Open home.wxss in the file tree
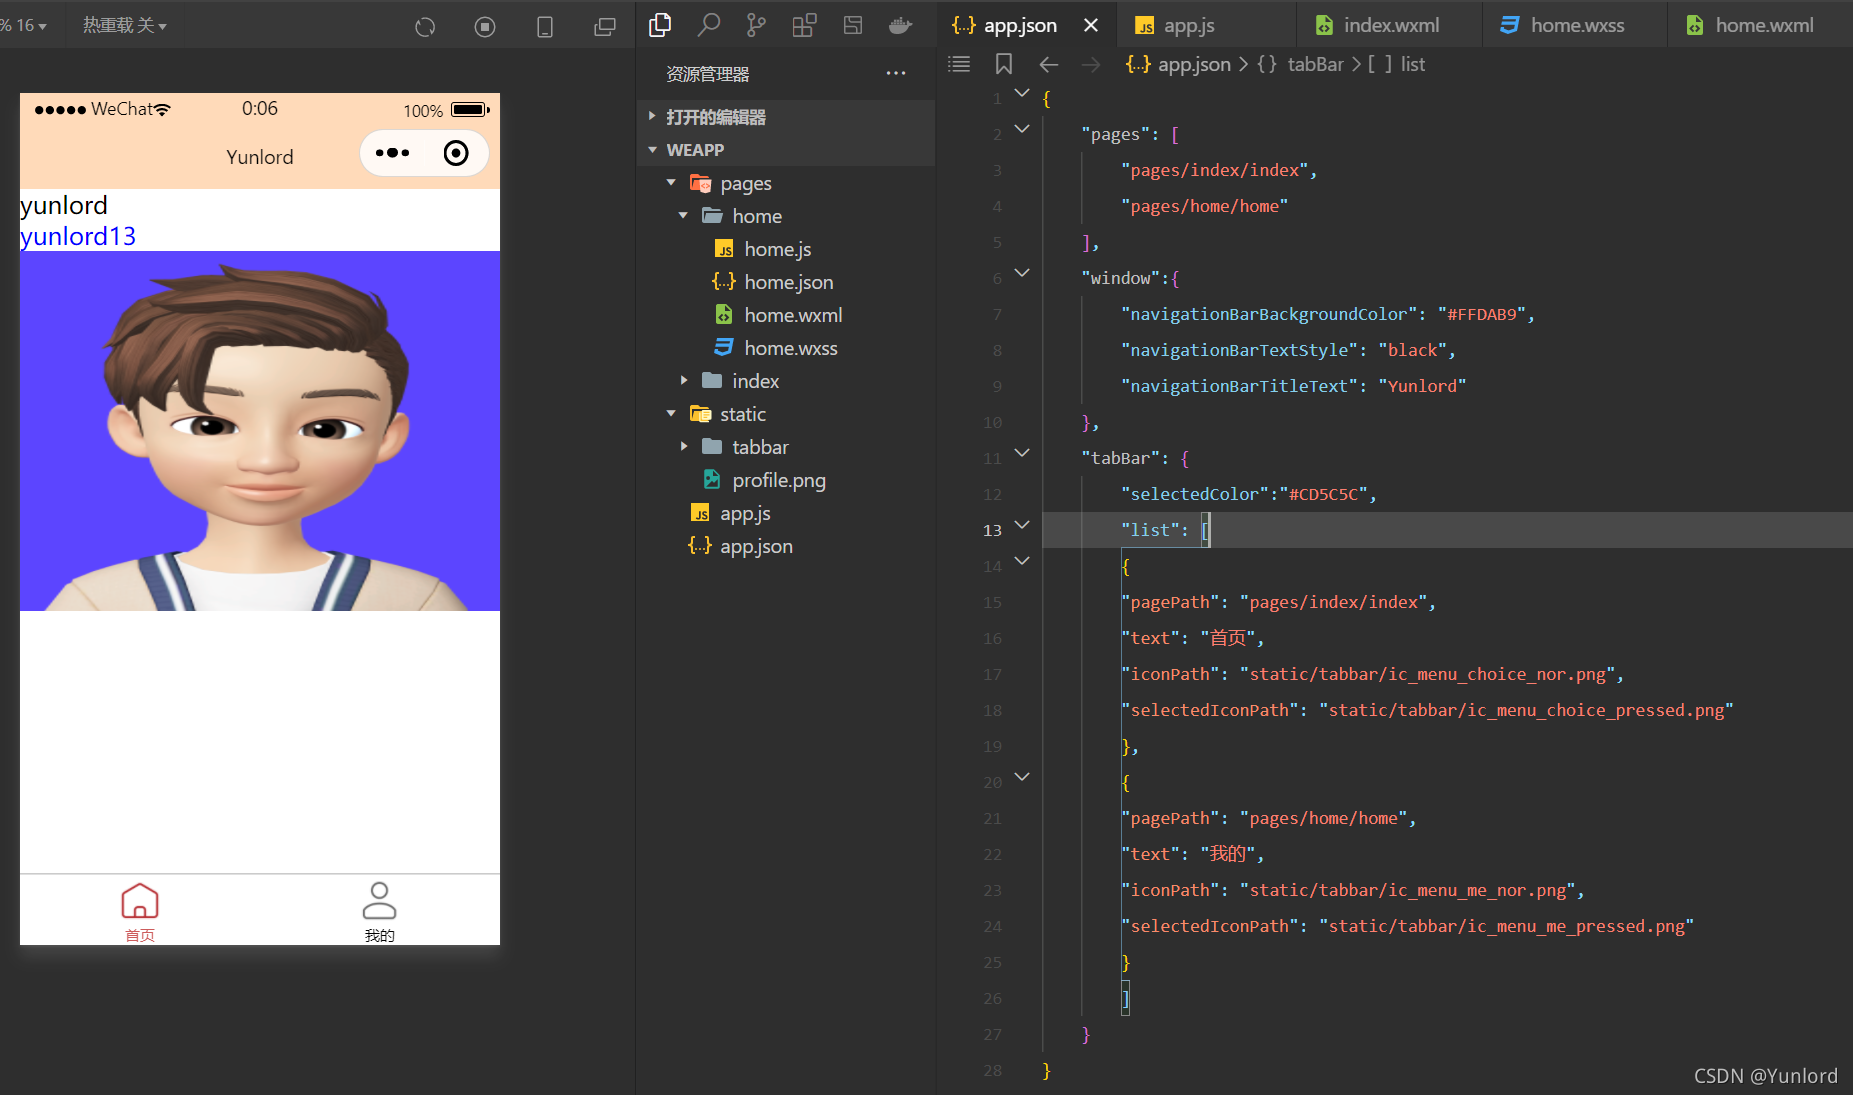The height and width of the screenshot is (1095, 1853). pyautogui.click(x=790, y=348)
